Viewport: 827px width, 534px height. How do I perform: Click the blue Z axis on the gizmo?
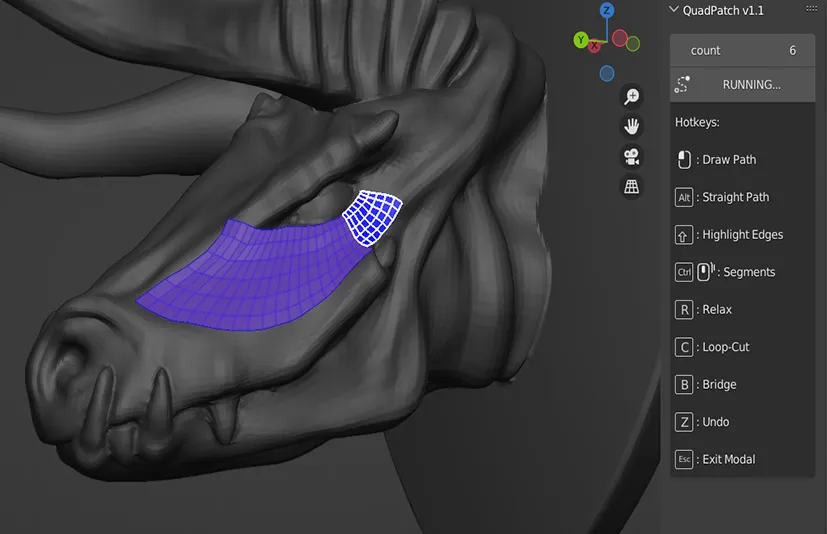[x=607, y=10]
